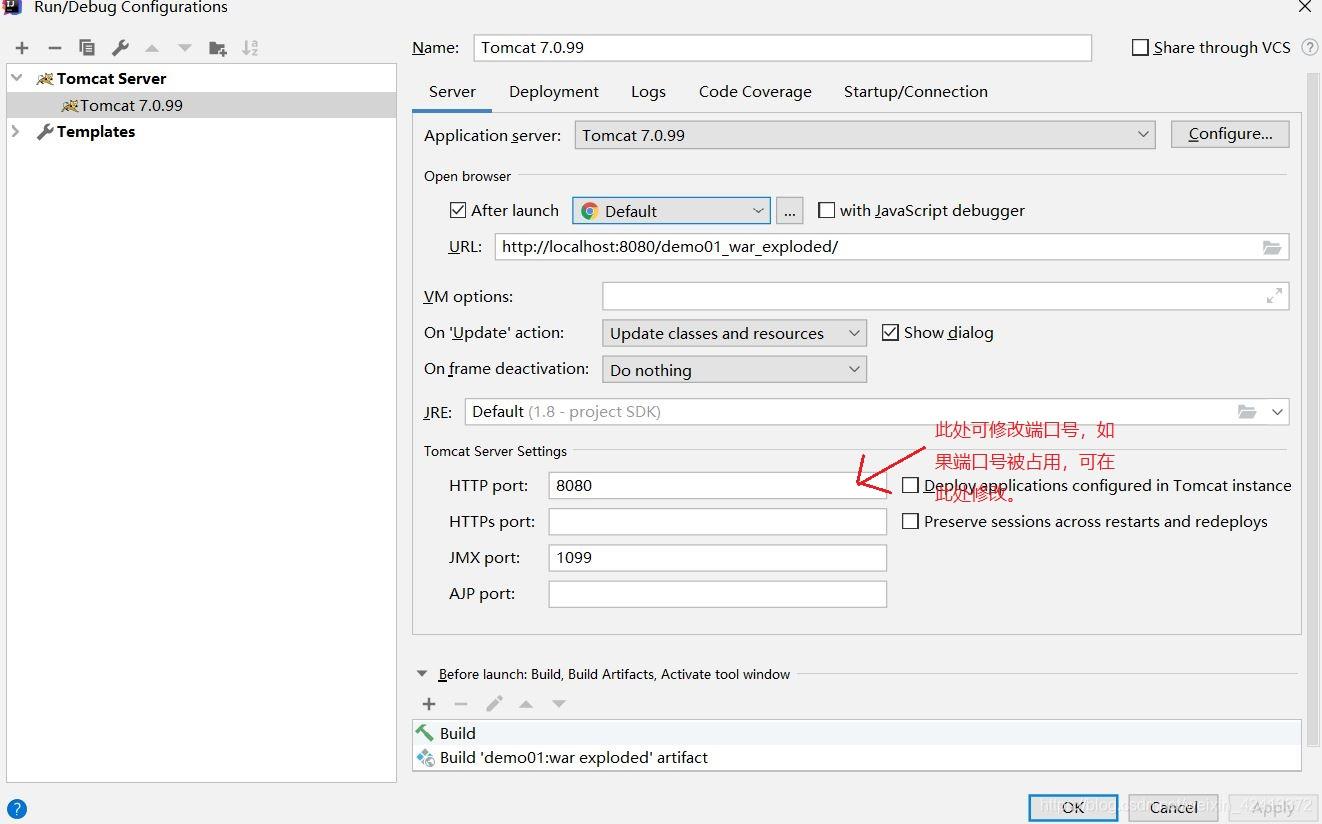Click the Configure... button
Image resolution: width=1322 pixels, height=824 pixels.
coord(1230,134)
